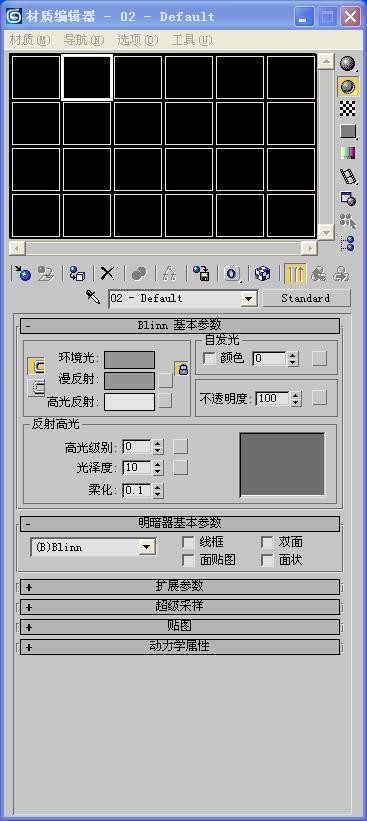
Task: Expand the 贴图 rollout
Action: point(180,626)
